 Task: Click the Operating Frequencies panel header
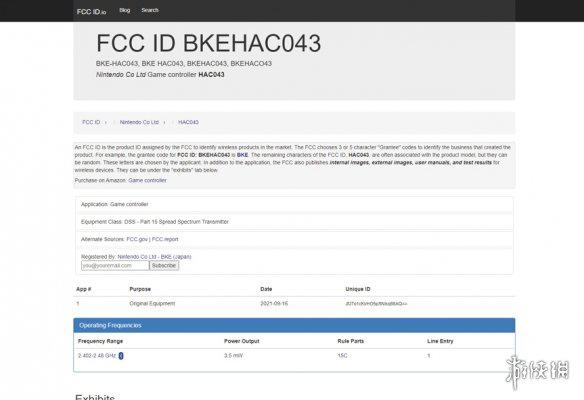(x=294, y=326)
